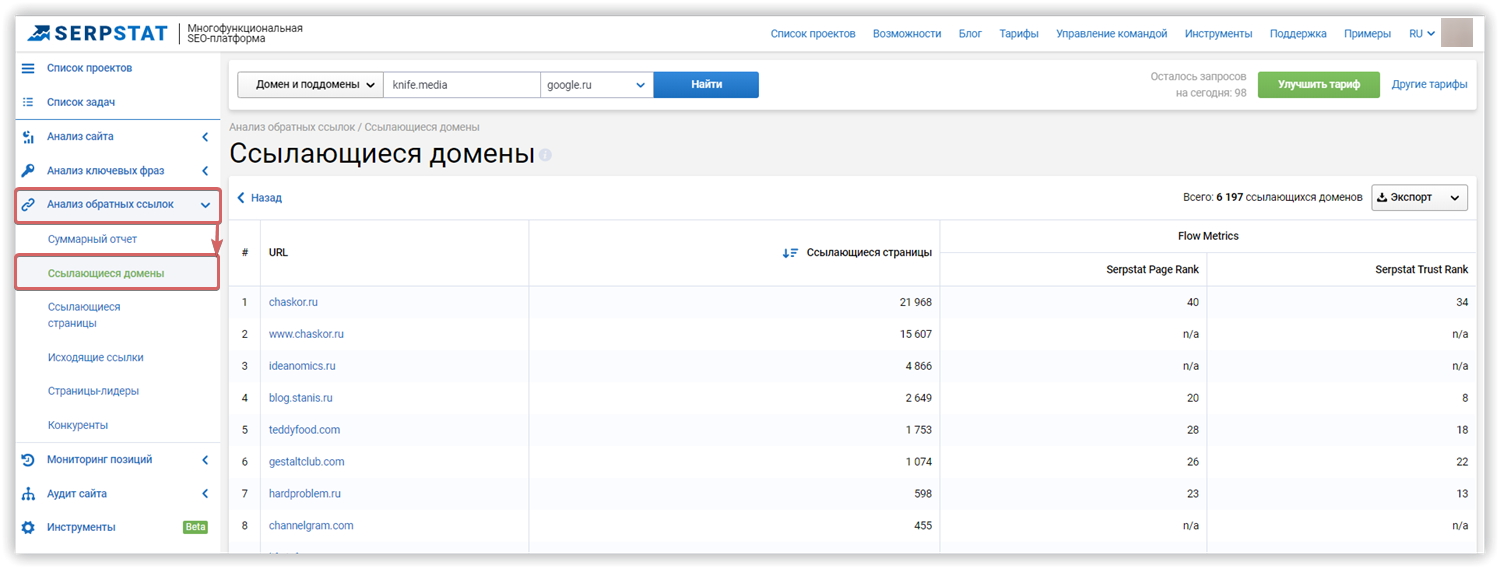The width and height of the screenshot is (1500, 569).
Task: Go back via the Назад link
Action: point(260,198)
